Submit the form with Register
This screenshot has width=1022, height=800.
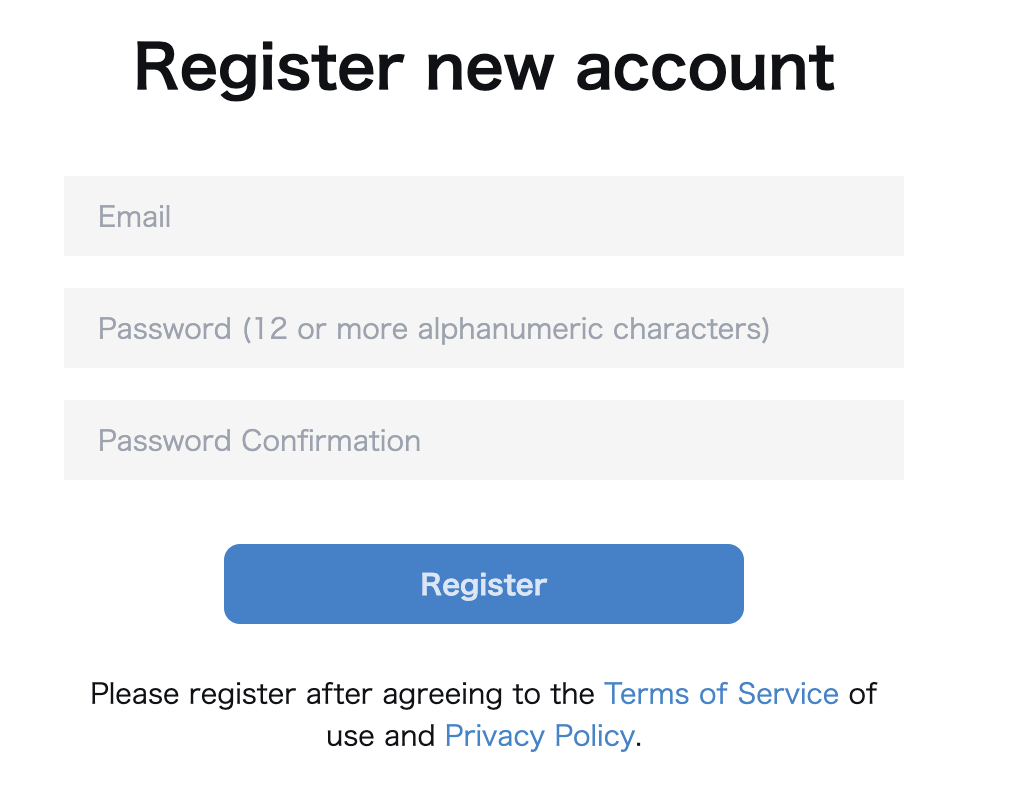(484, 584)
